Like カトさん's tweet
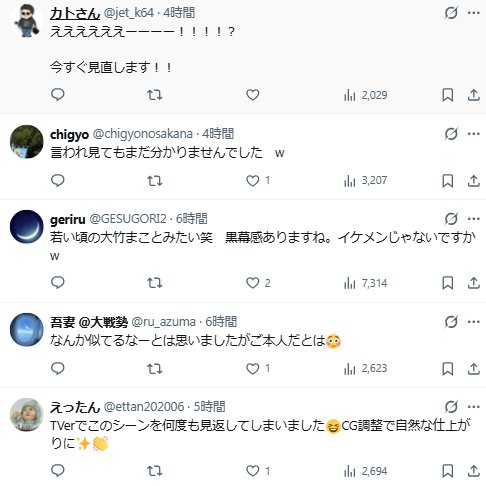The image size is (486, 486). pyautogui.click(x=253, y=95)
